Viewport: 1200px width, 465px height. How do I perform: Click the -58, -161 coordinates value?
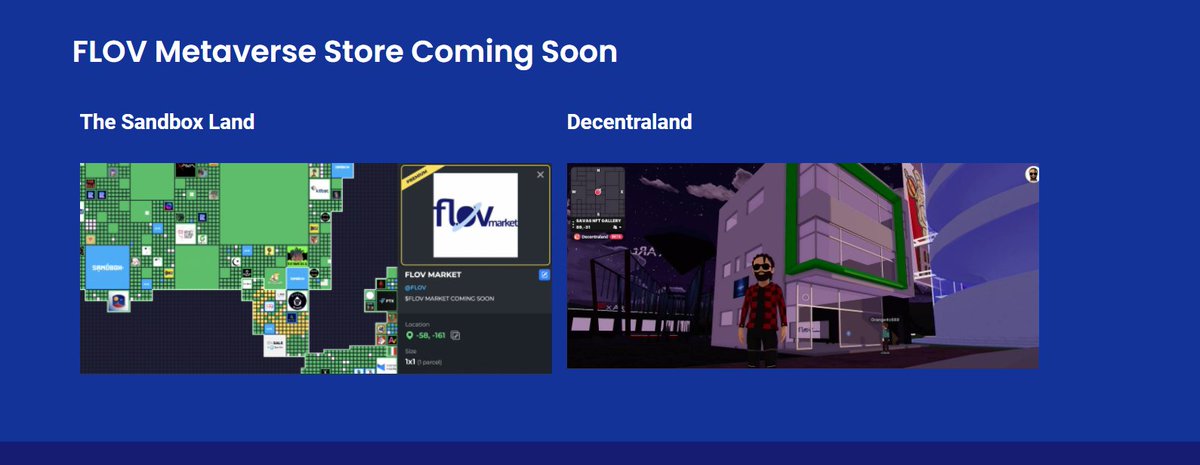pyautogui.click(x=431, y=335)
